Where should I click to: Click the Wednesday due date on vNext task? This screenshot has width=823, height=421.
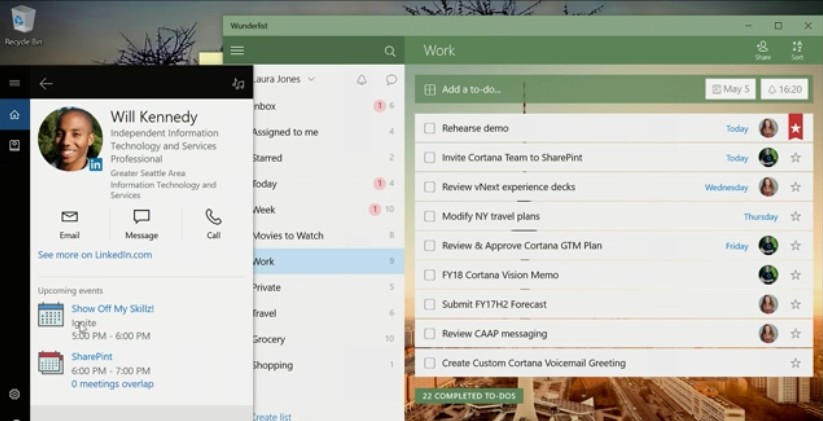click(726, 187)
